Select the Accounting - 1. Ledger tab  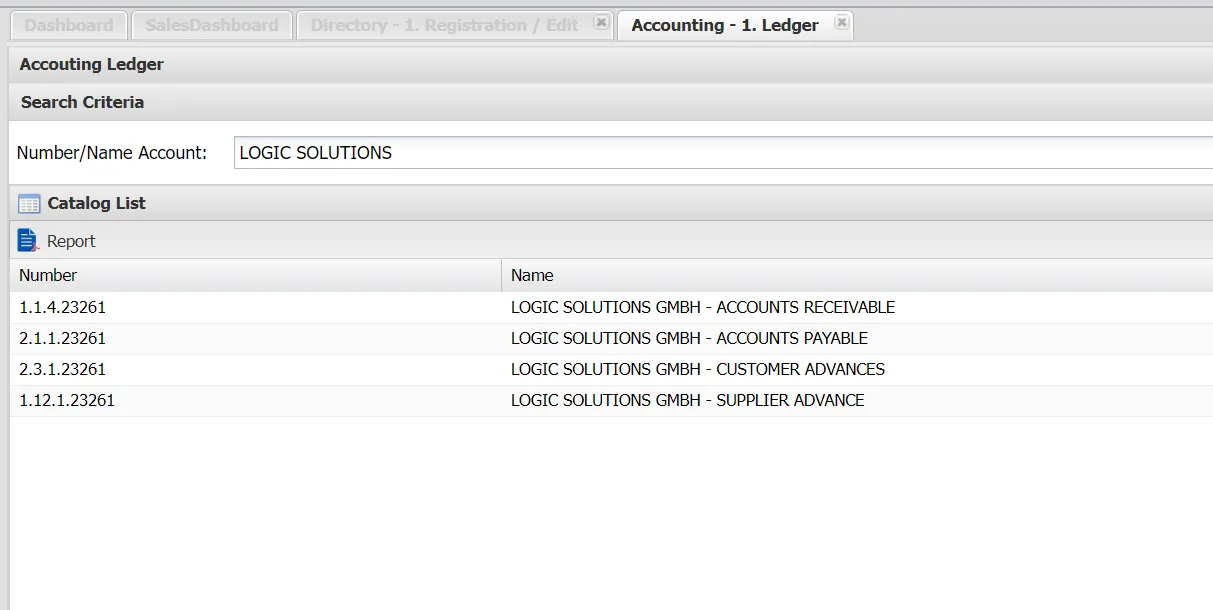(724, 25)
